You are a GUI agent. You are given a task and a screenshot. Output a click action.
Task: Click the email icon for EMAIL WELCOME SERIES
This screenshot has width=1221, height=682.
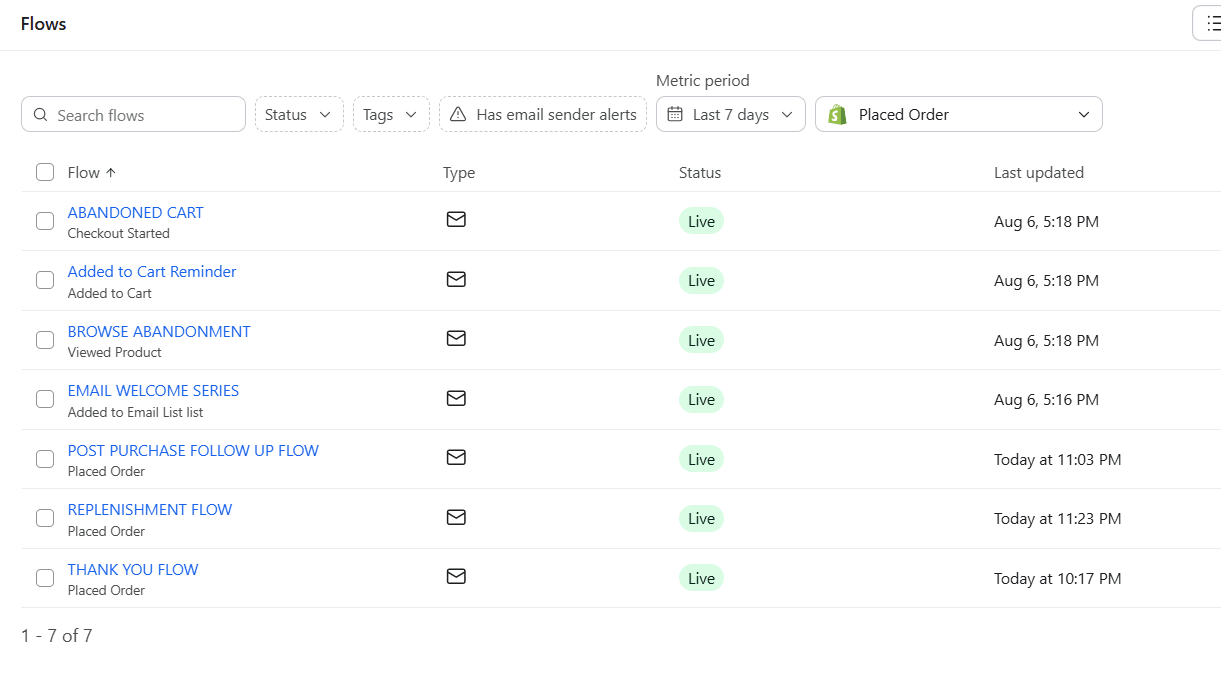456,398
